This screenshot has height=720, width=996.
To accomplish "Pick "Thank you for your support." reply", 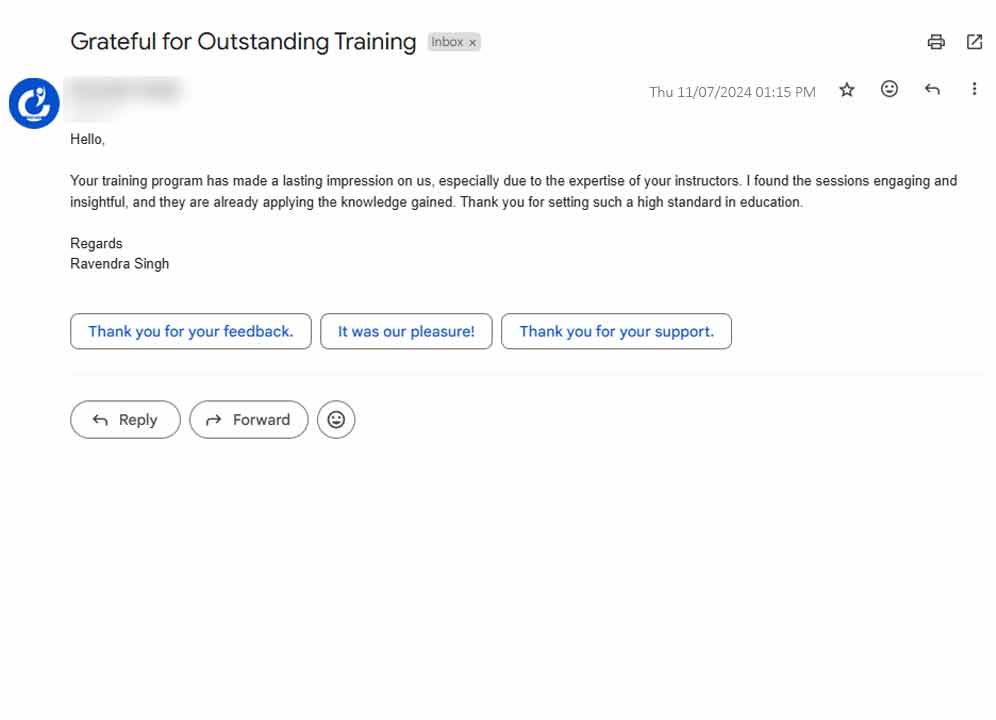I will coord(616,331).
